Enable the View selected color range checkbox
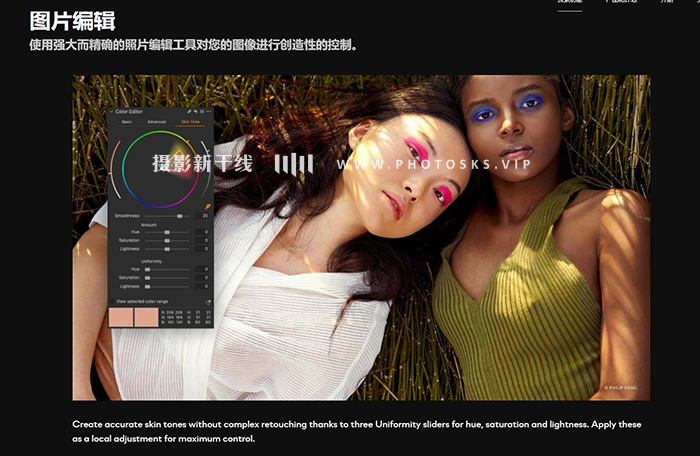700x456 pixels. (x=112, y=301)
